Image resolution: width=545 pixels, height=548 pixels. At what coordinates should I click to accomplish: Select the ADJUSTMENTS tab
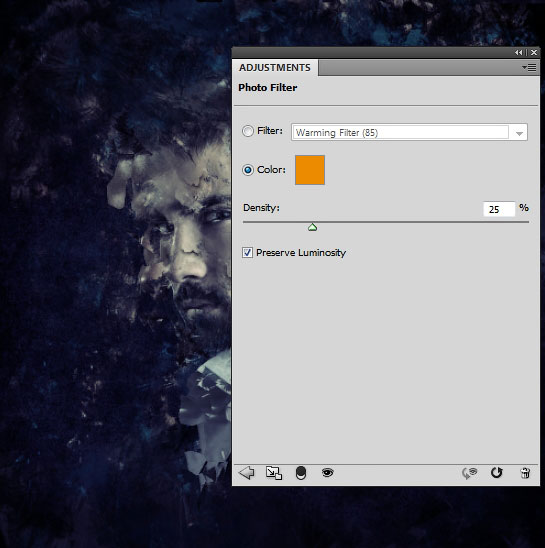coord(275,67)
